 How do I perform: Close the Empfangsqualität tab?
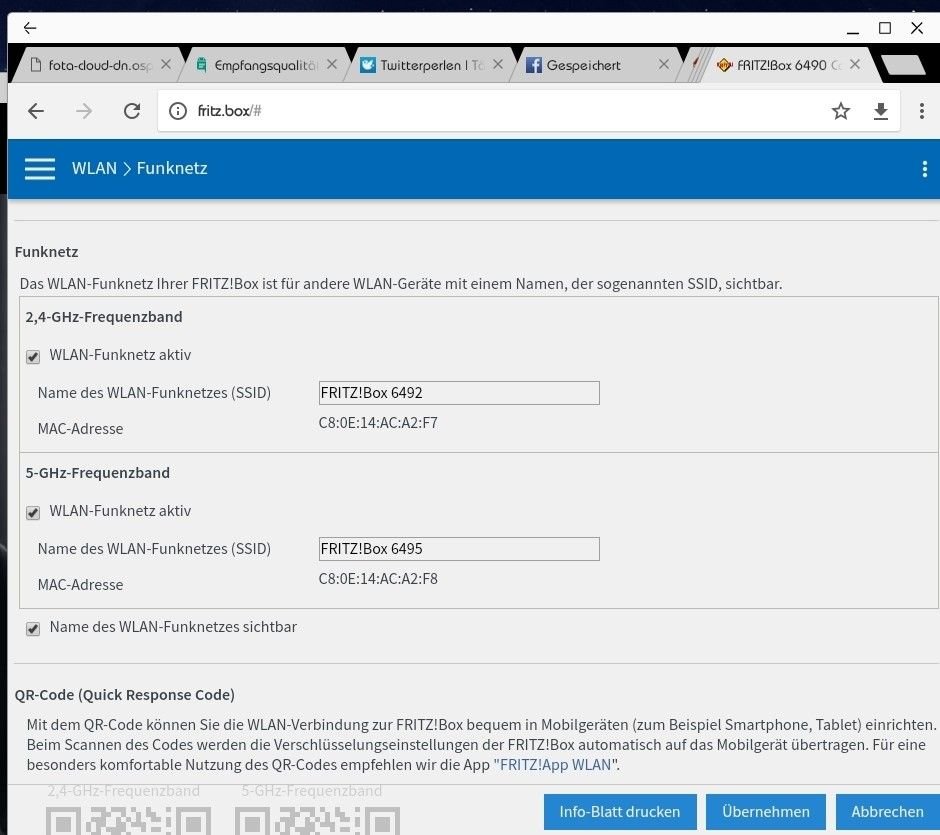click(332, 64)
